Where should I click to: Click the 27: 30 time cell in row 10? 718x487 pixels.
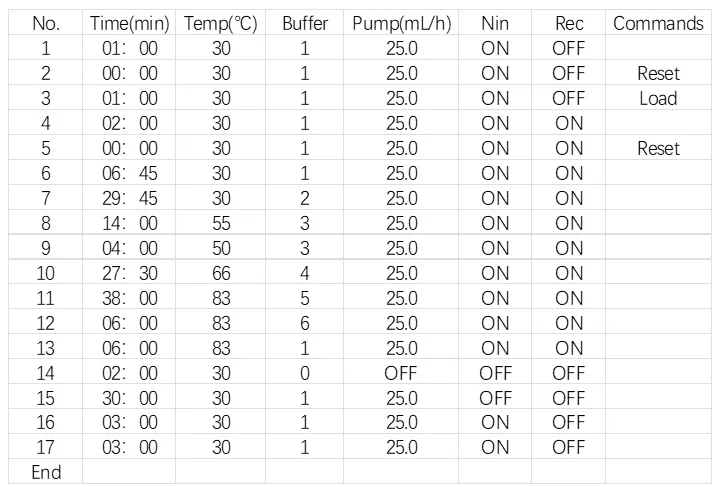(129, 273)
